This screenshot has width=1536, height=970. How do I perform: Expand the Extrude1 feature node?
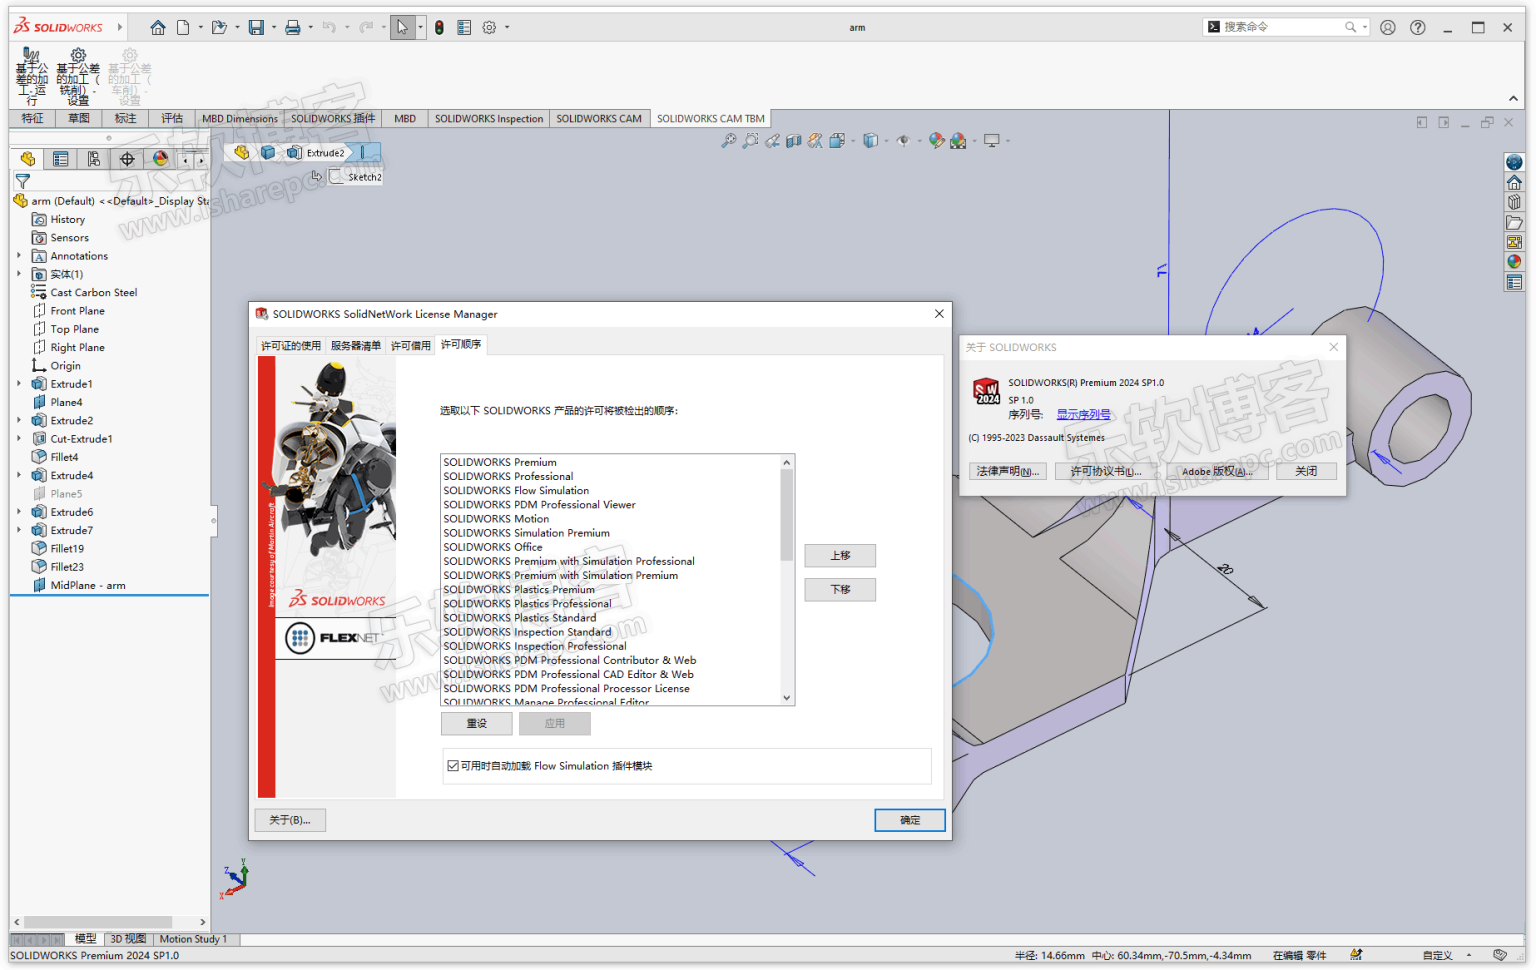19,384
